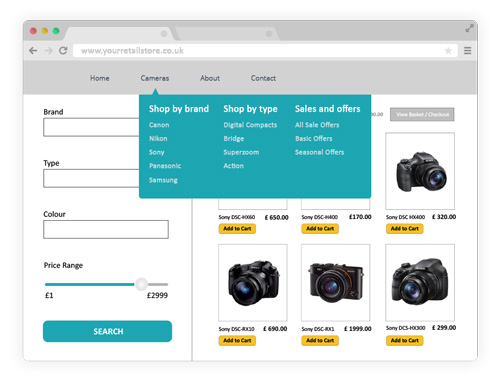Open All Sale Offers
This screenshot has height=384, width=500.
317,125
